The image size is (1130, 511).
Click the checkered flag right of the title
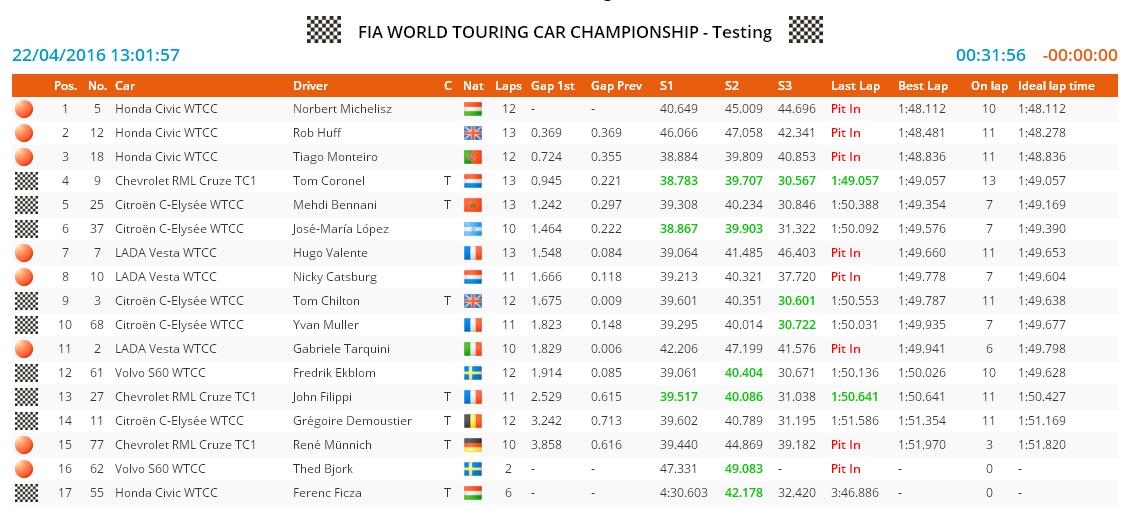tap(805, 30)
